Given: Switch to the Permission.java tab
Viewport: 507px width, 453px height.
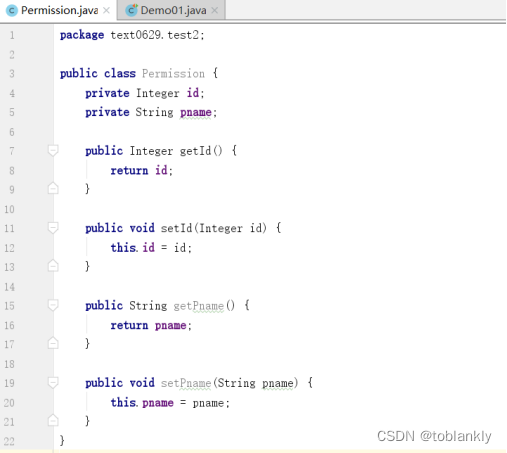Looking at the screenshot, I should coord(59,10).
